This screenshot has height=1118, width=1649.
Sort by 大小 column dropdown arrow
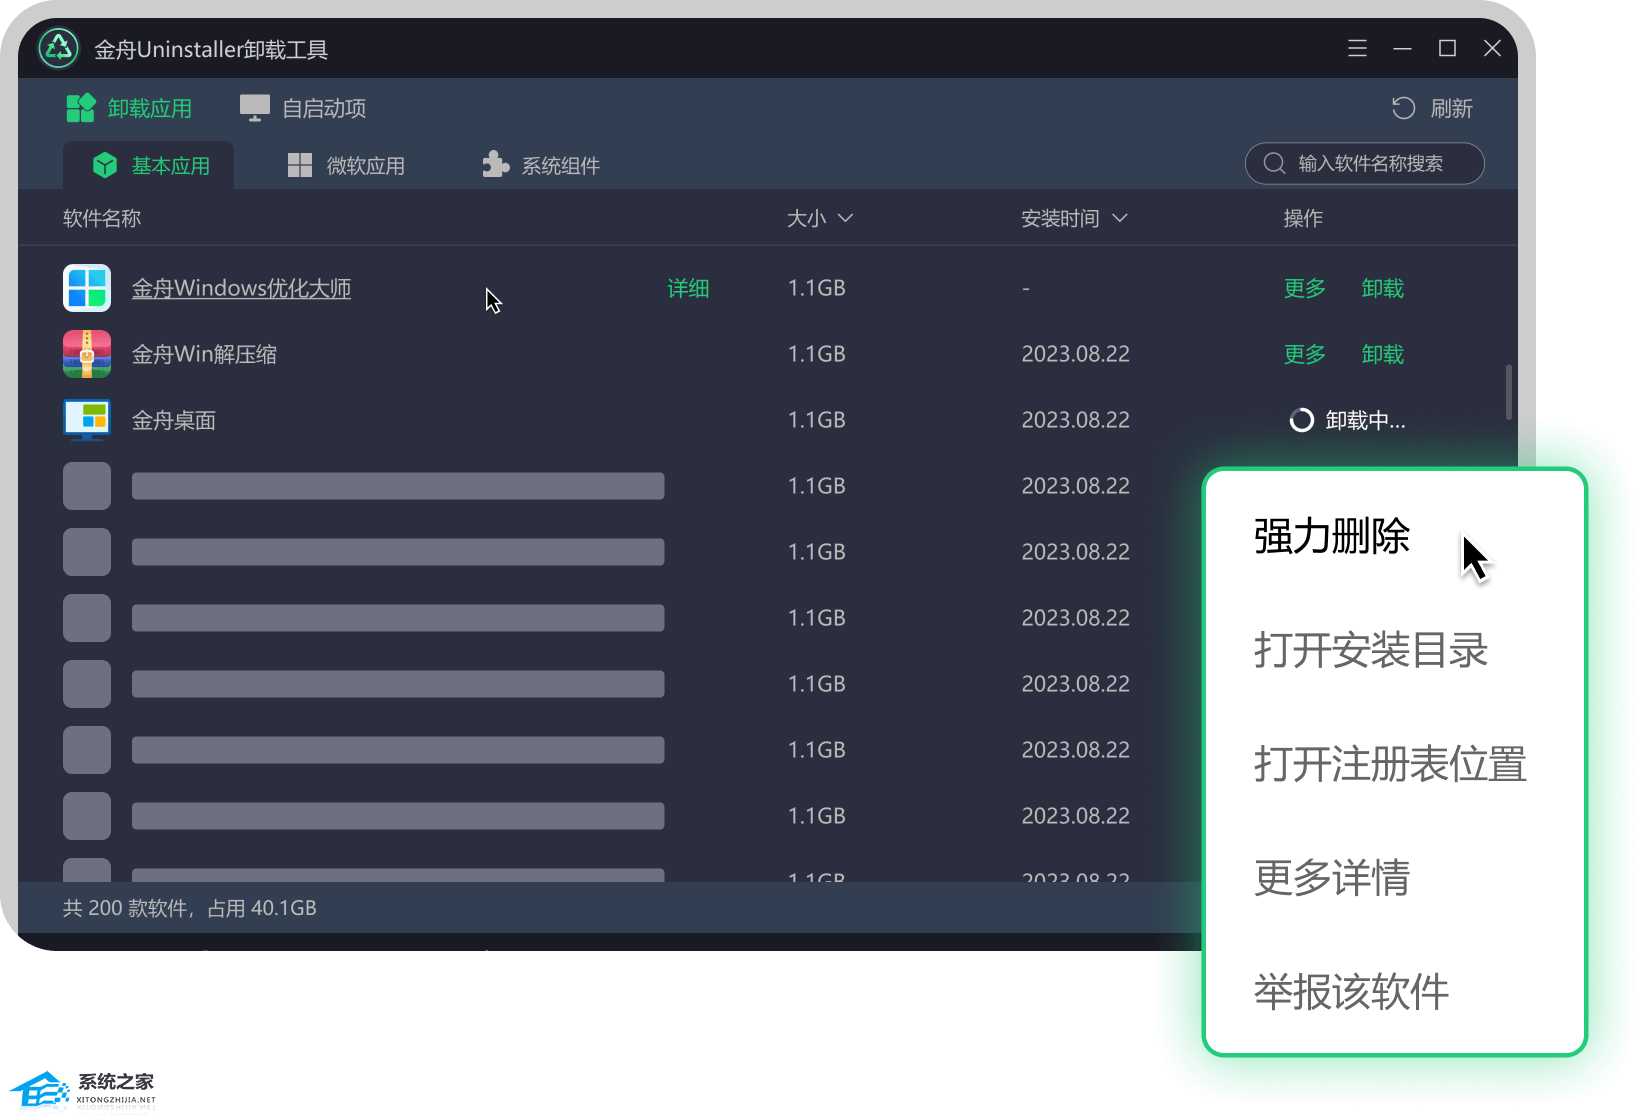point(845,218)
